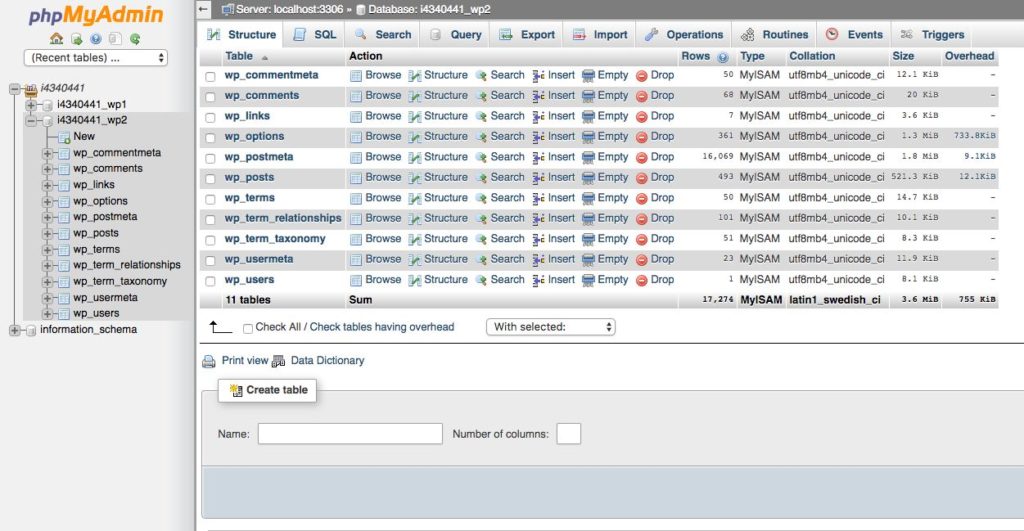Click wp_posts table icon in tree
The width and height of the screenshot is (1024, 531).
64,234
